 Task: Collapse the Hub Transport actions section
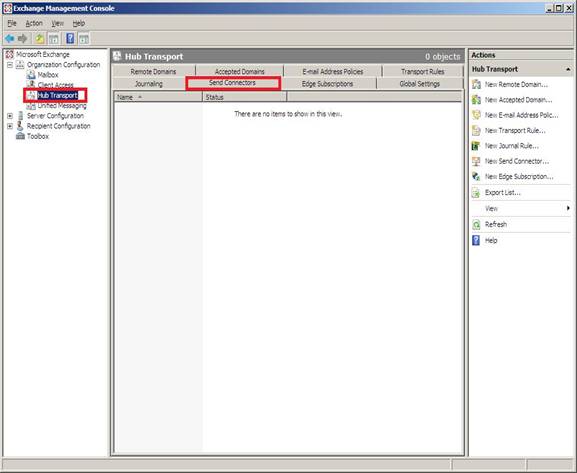tap(568, 69)
